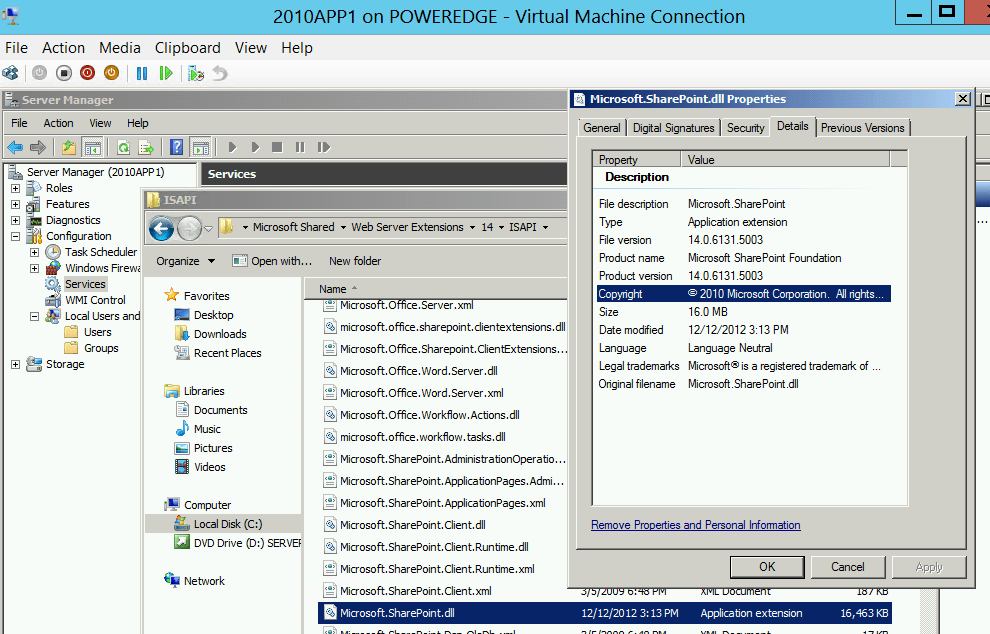Click Server Manager Refresh icon
Screen dimensions: 990x634
click(x=123, y=147)
